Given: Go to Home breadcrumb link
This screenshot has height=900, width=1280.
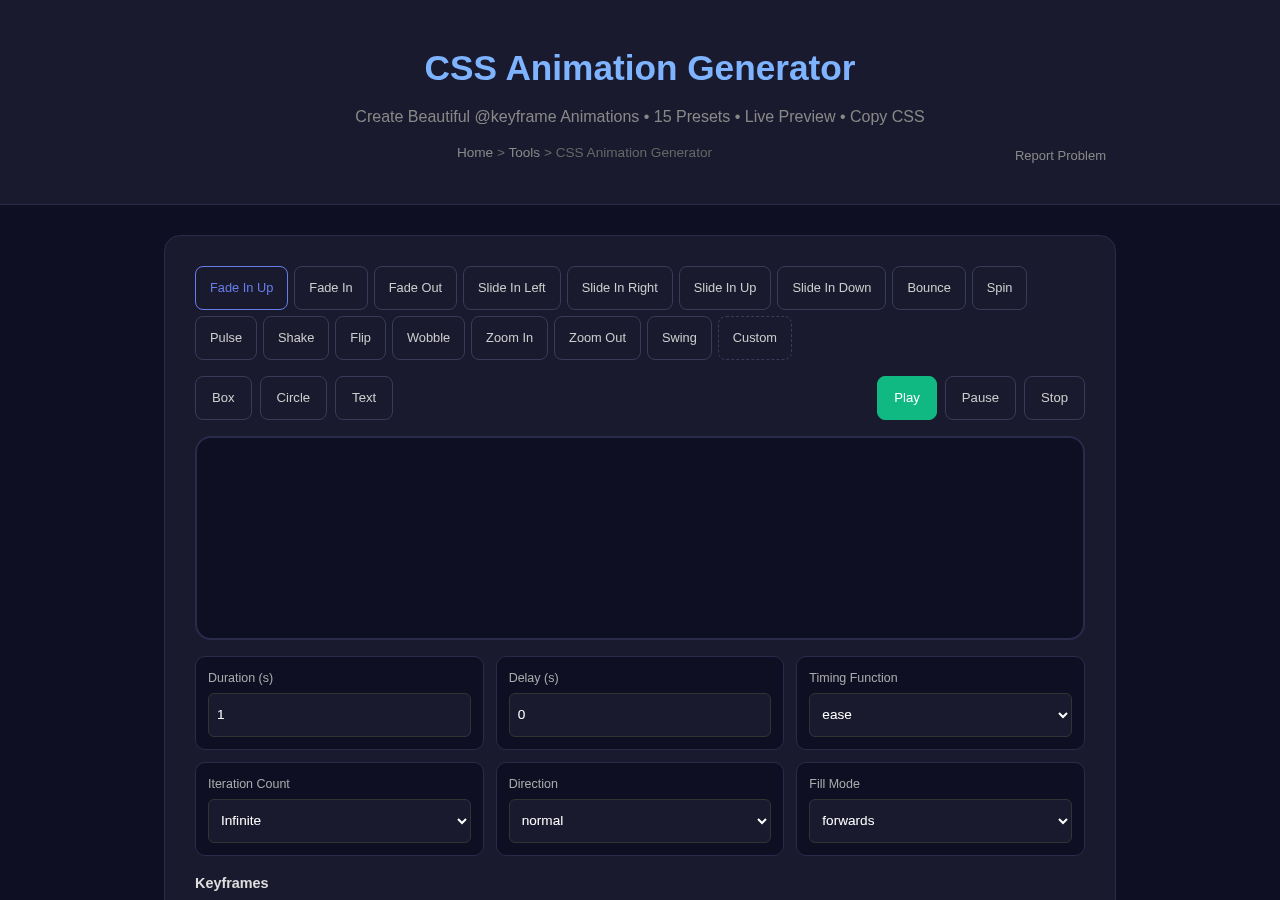Looking at the screenshot, I should [x=475, y=153].
